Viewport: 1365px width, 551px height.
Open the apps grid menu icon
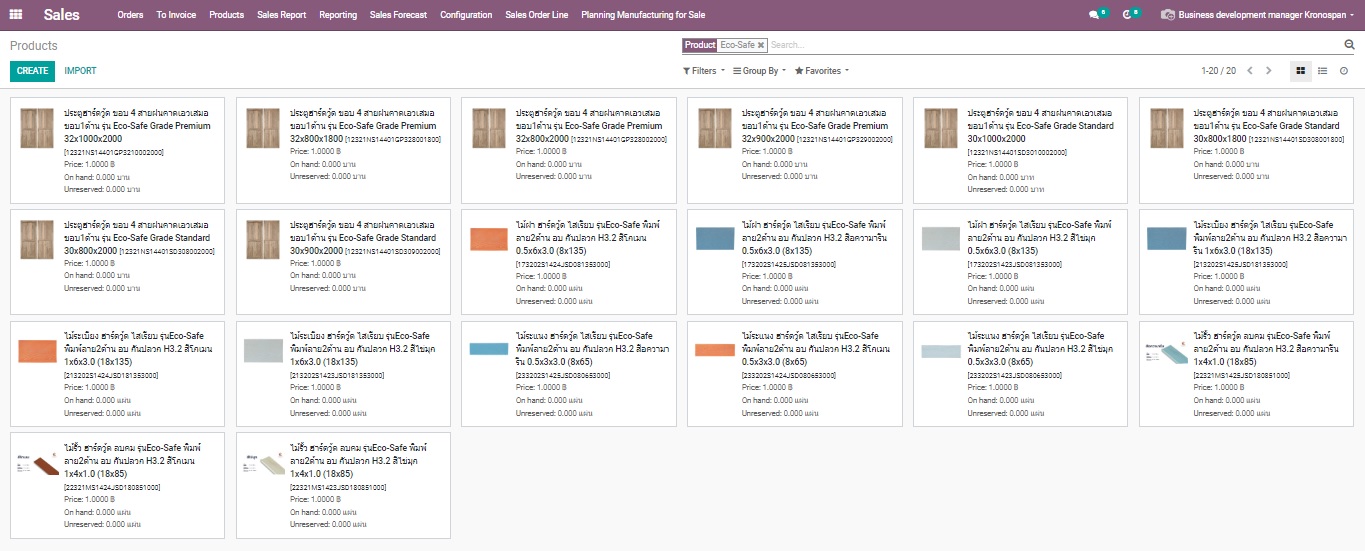(16, 15)
